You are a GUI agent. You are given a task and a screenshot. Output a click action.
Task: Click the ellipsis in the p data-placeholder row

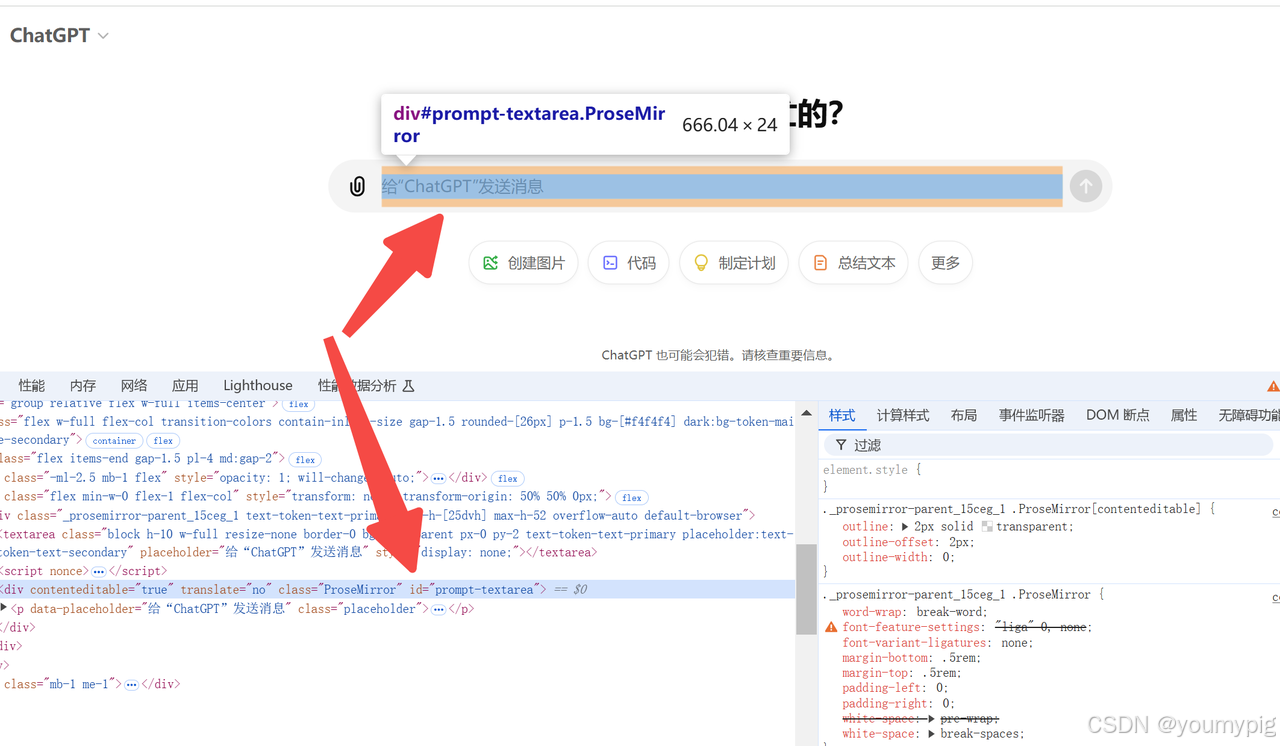click(438, 609)
